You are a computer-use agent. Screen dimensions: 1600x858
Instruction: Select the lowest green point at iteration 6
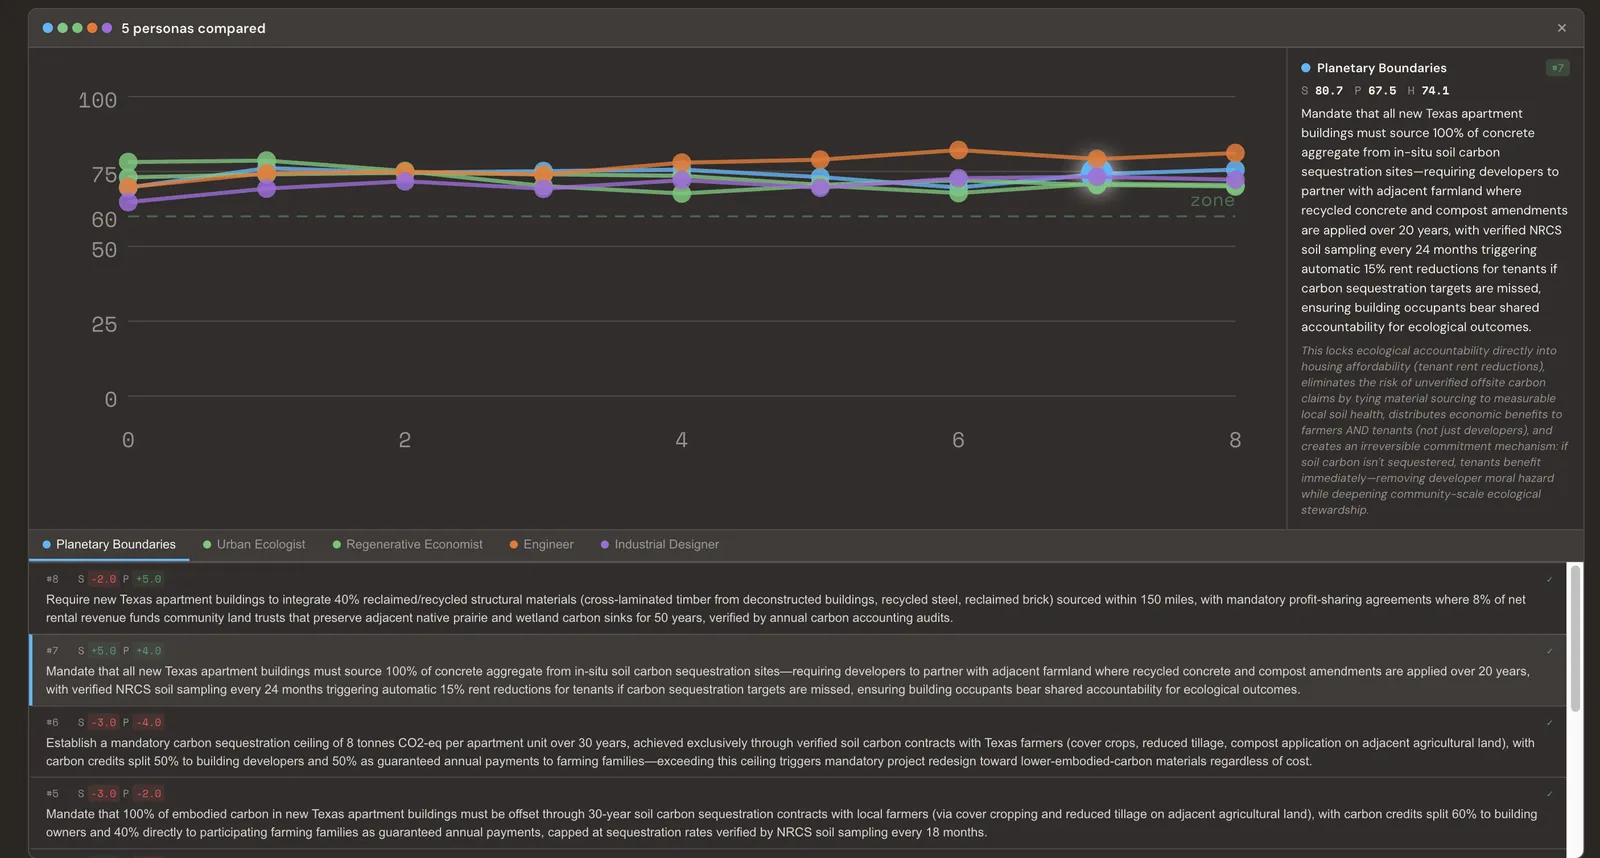pyautogui.click(x=958, y=192)
